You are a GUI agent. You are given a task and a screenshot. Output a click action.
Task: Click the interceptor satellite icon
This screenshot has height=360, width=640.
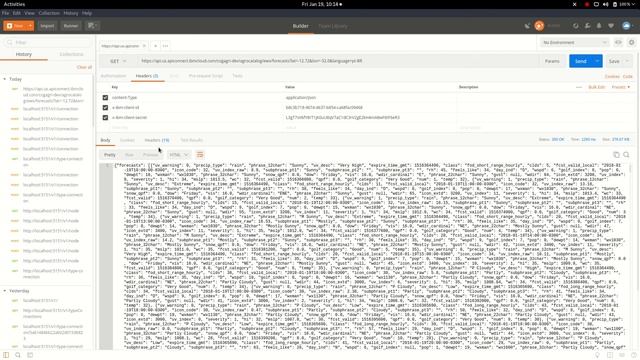point(527,26)
